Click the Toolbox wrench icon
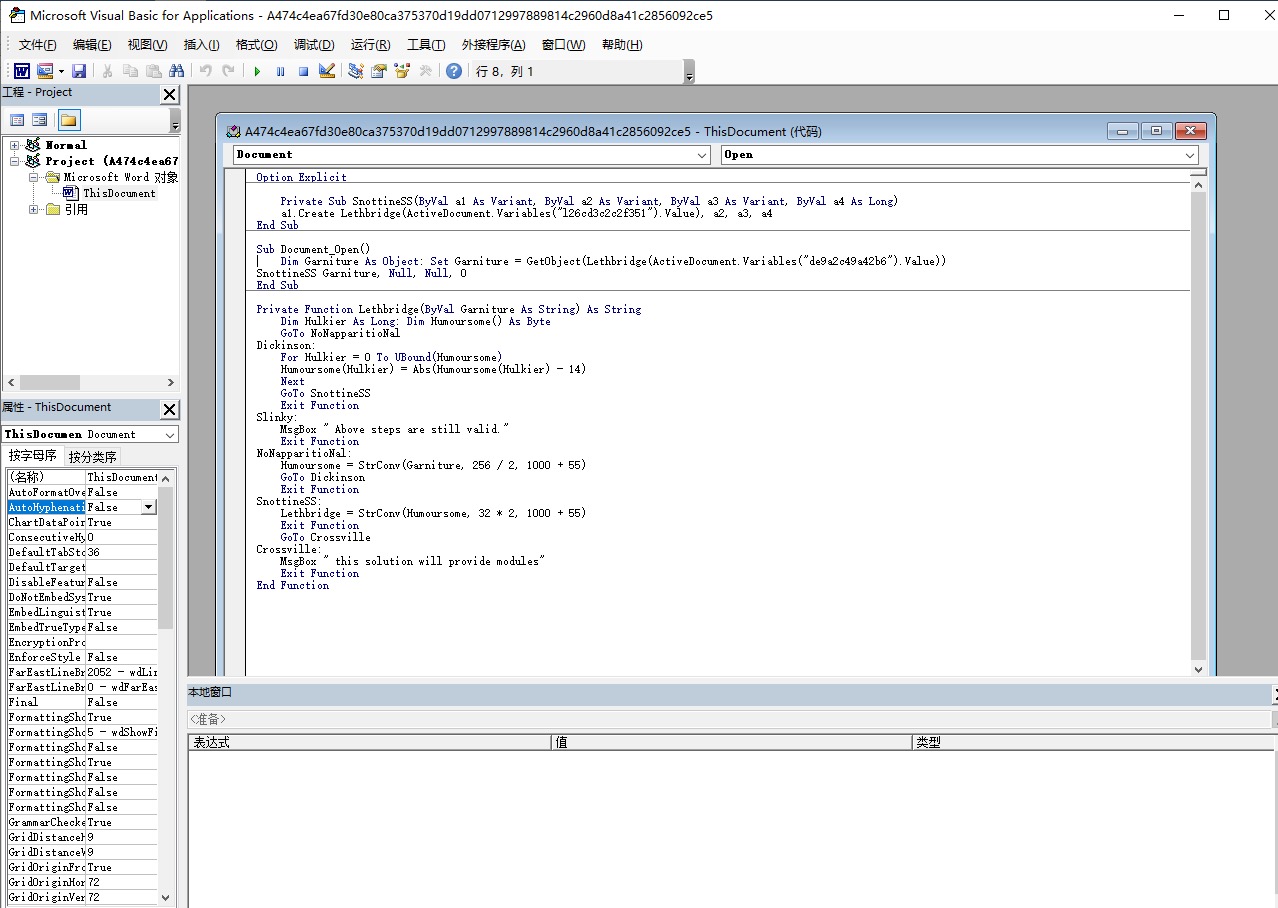 point(425,71)
